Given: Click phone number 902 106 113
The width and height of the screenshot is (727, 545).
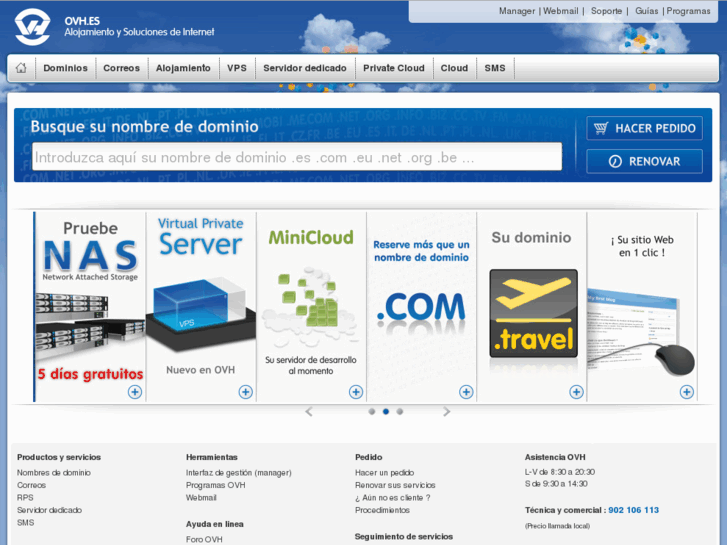Looking at the screenshot, I should coord(633,510).
